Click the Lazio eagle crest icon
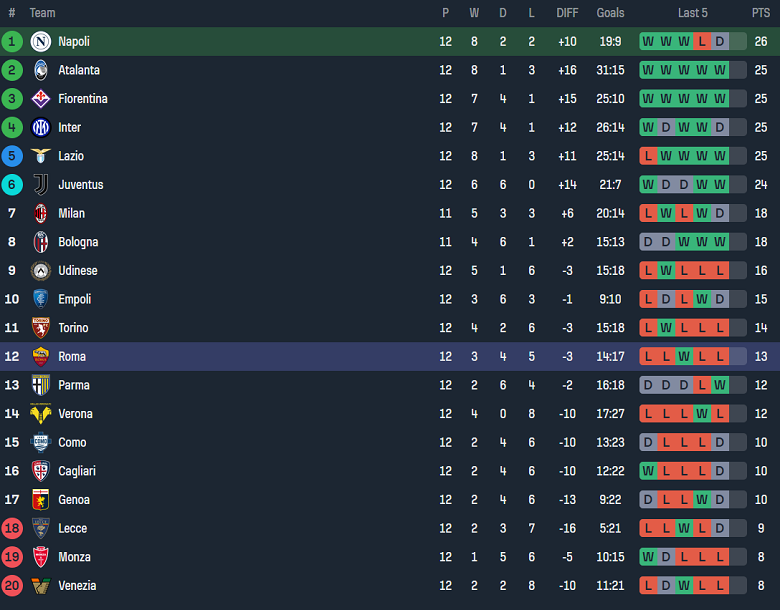 41,156
